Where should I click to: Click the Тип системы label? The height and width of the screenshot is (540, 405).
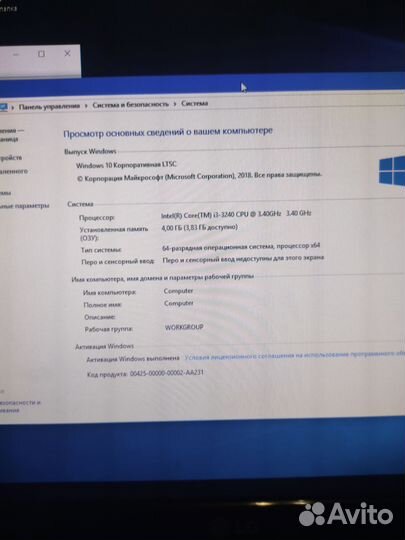tap(101, 250)
